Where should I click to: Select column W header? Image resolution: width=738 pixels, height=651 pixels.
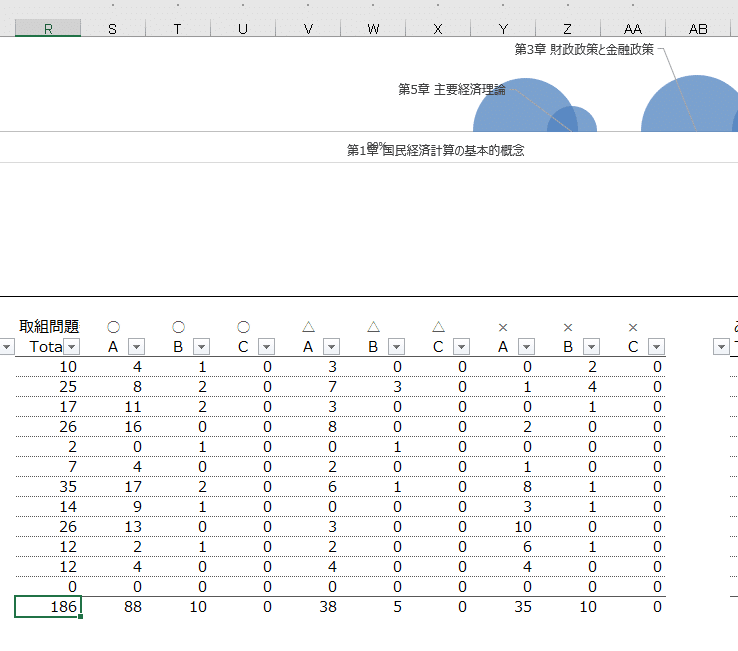click(x=373, y=29)
